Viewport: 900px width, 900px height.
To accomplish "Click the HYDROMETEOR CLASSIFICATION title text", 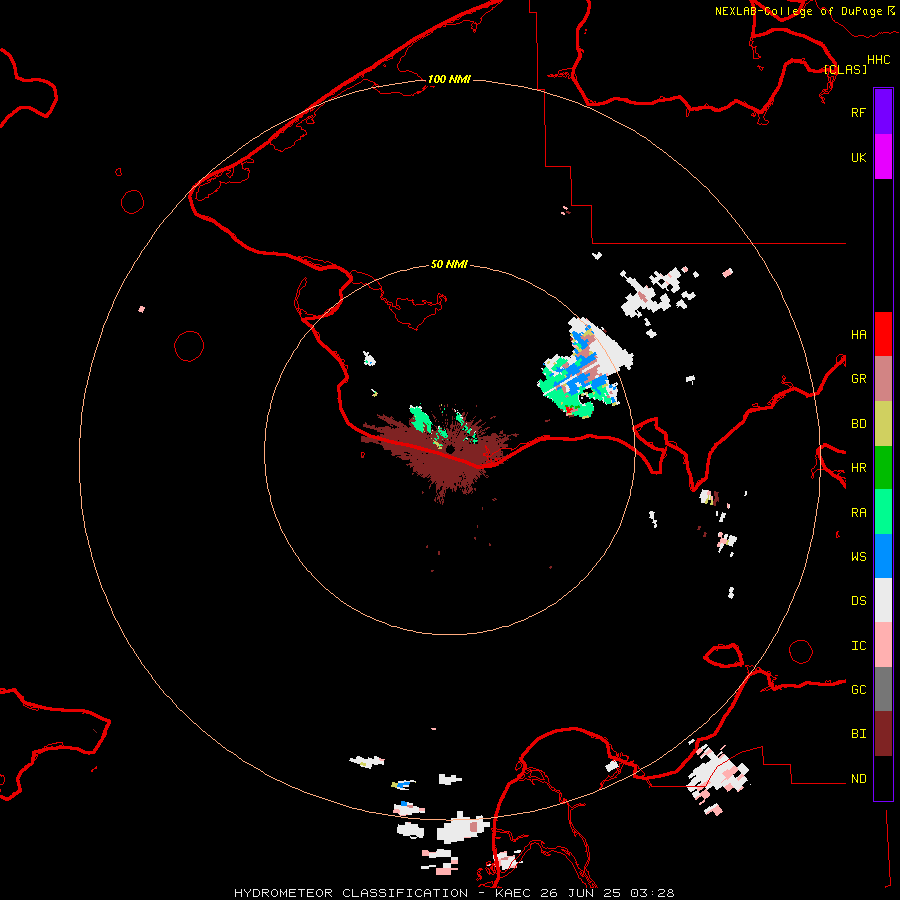I will pyautogui.click(x=351, y=893).
